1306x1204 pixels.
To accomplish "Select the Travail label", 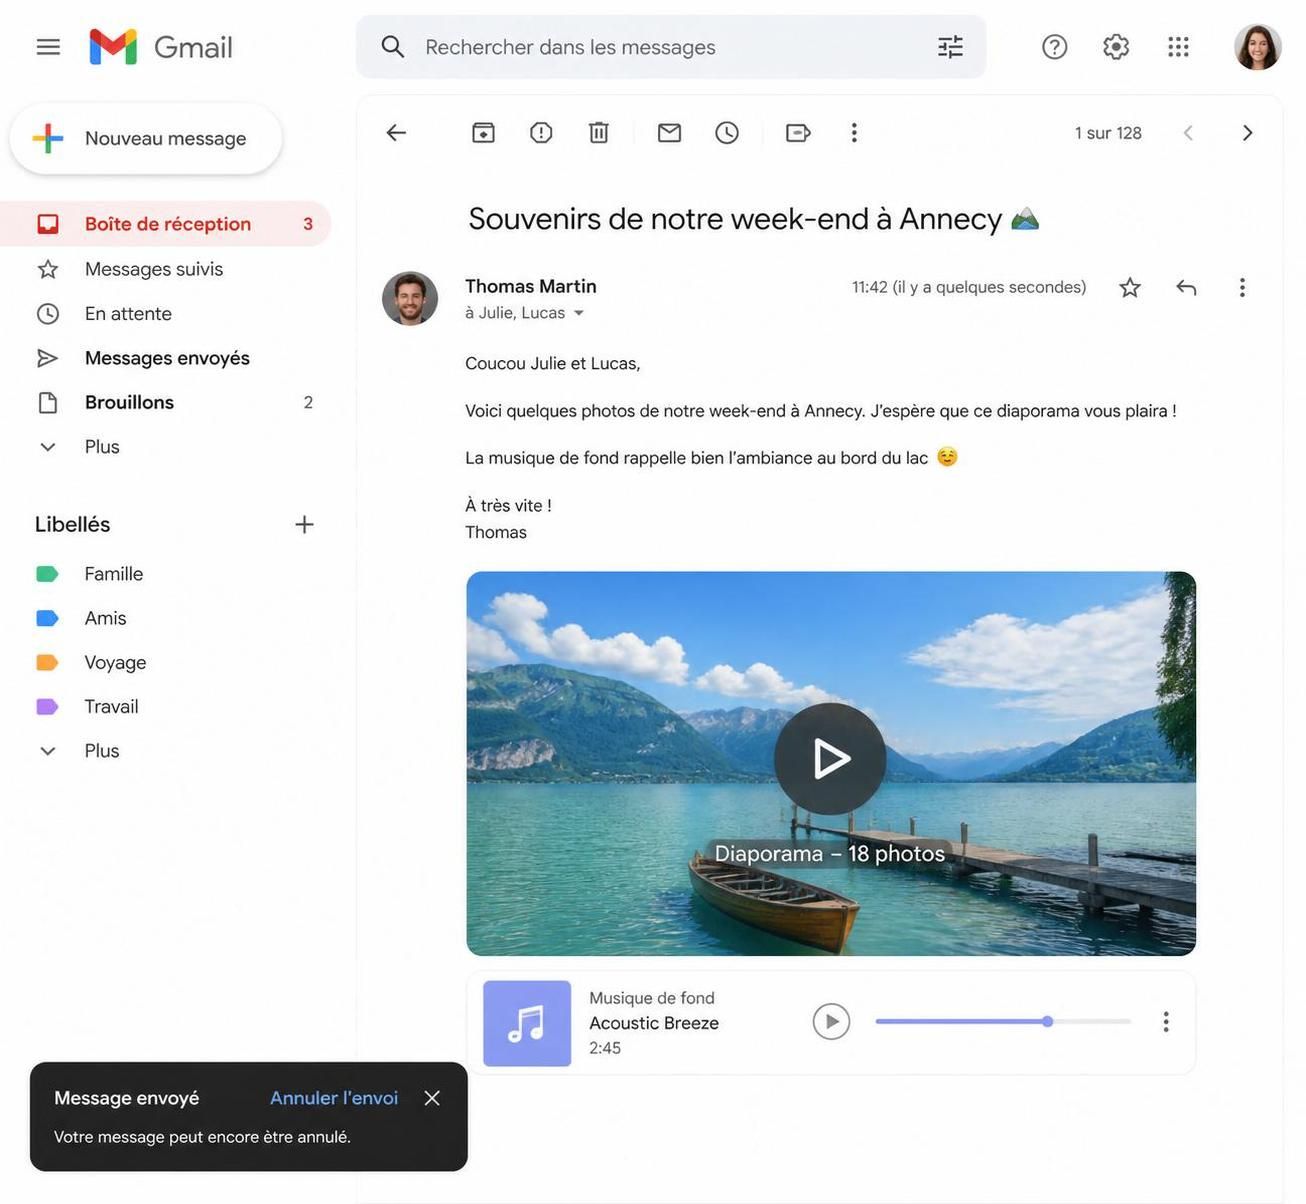I will [111, 707].
